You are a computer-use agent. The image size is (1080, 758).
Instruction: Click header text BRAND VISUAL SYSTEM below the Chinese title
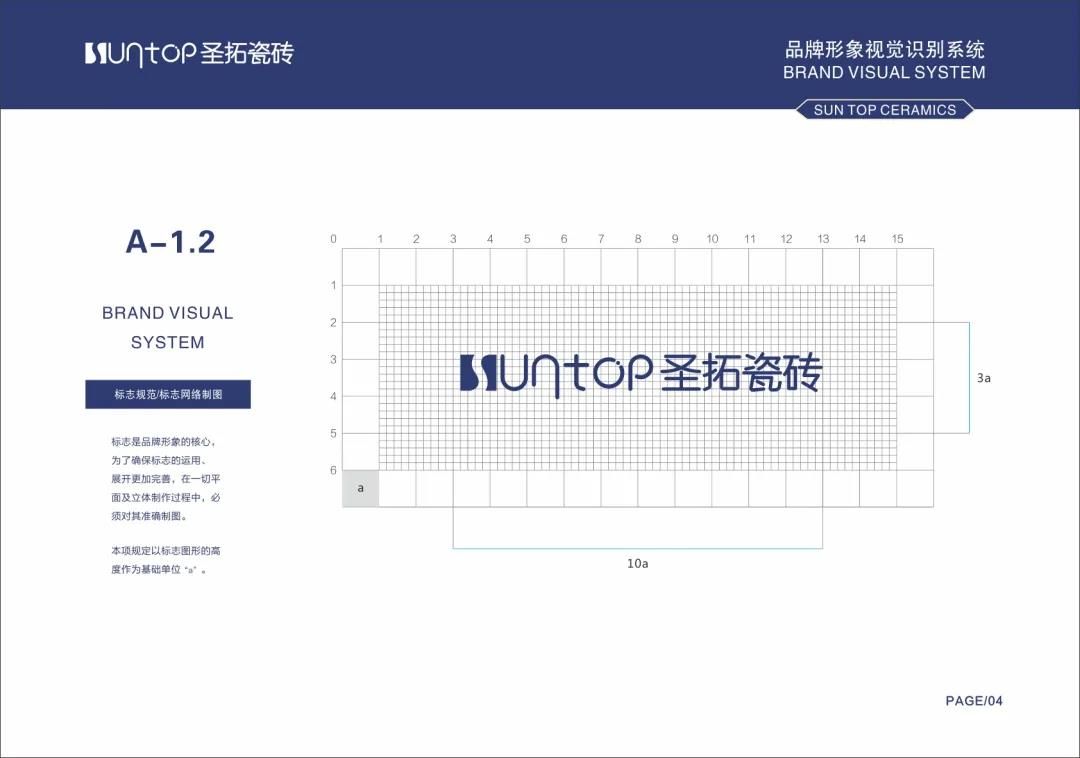pyautogui.click(x=884, y=72)
